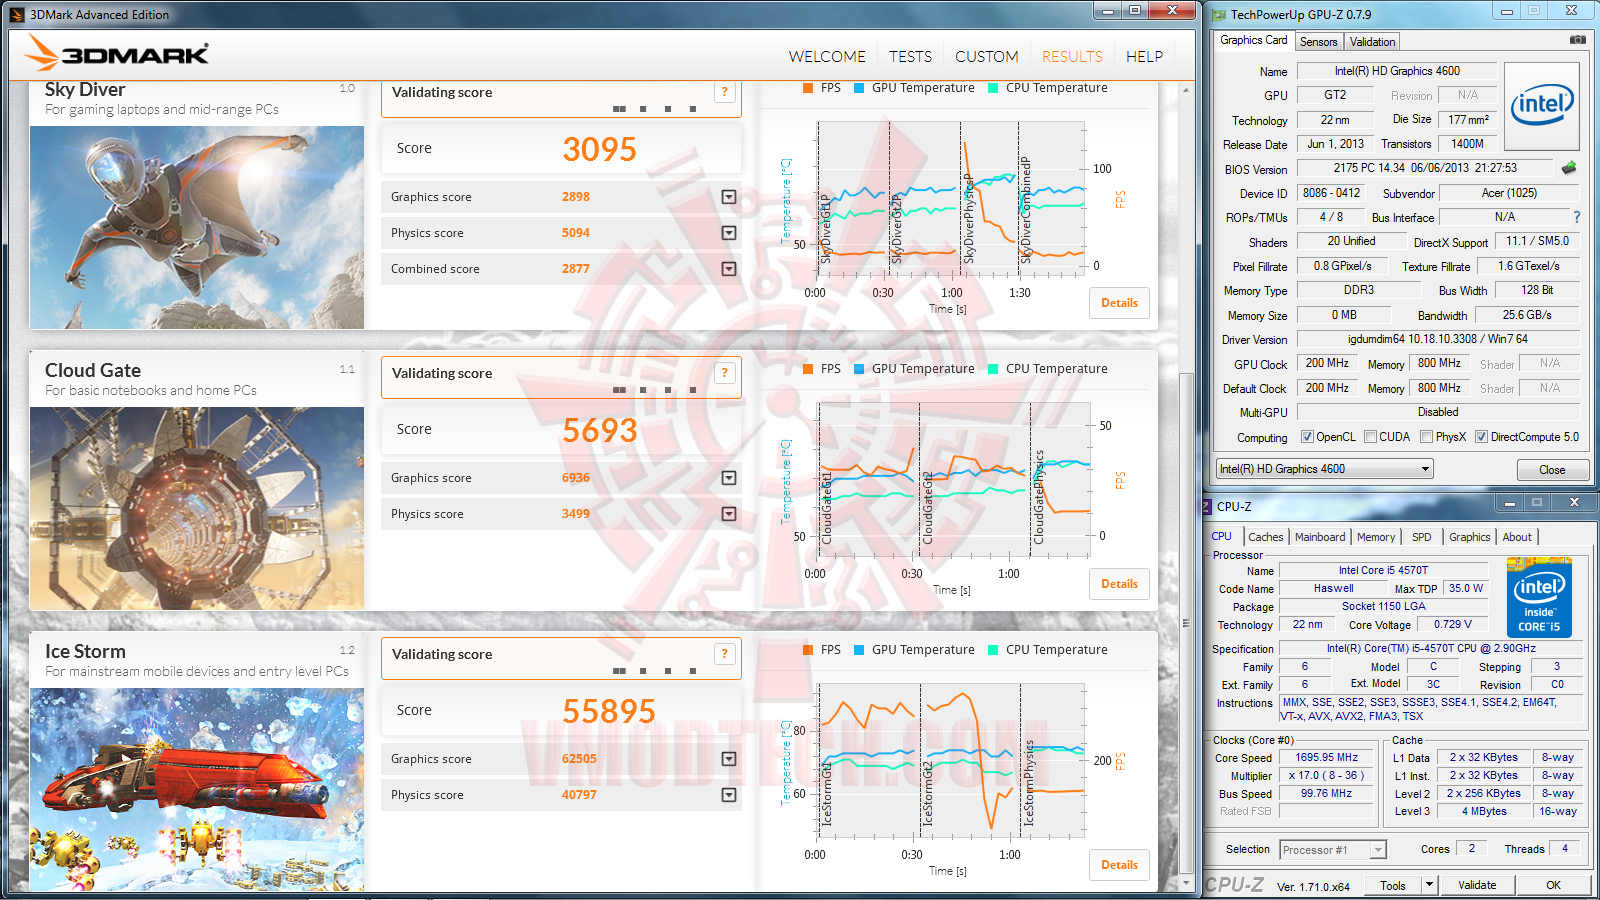
Task: Click the Close button in GPU-Z
Action: pyautogui.click(x=1552, y=470)
